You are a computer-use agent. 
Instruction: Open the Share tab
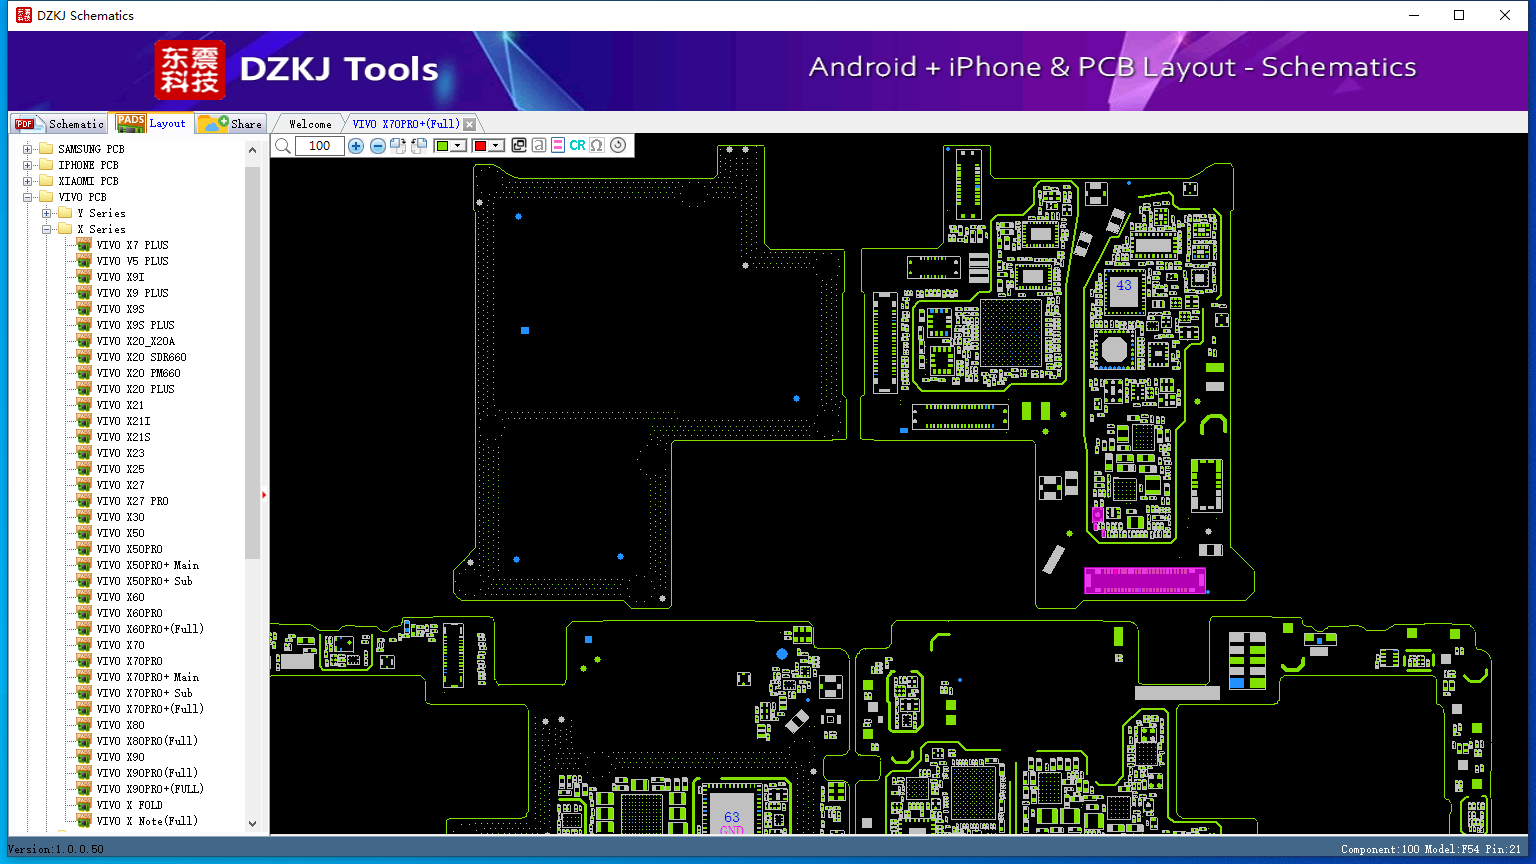tap(229, 123)
